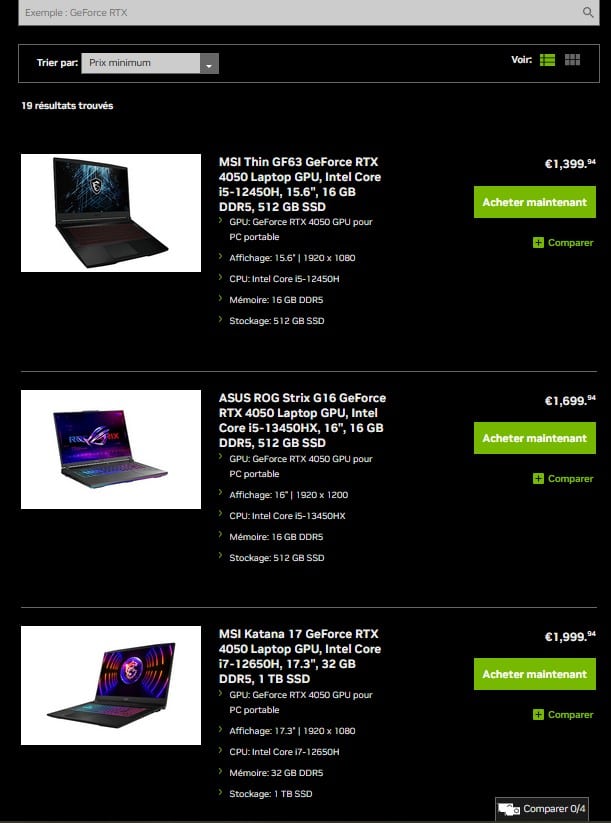Switch to grid view icon
Screen dimensions: 611x823
(572, 60)
